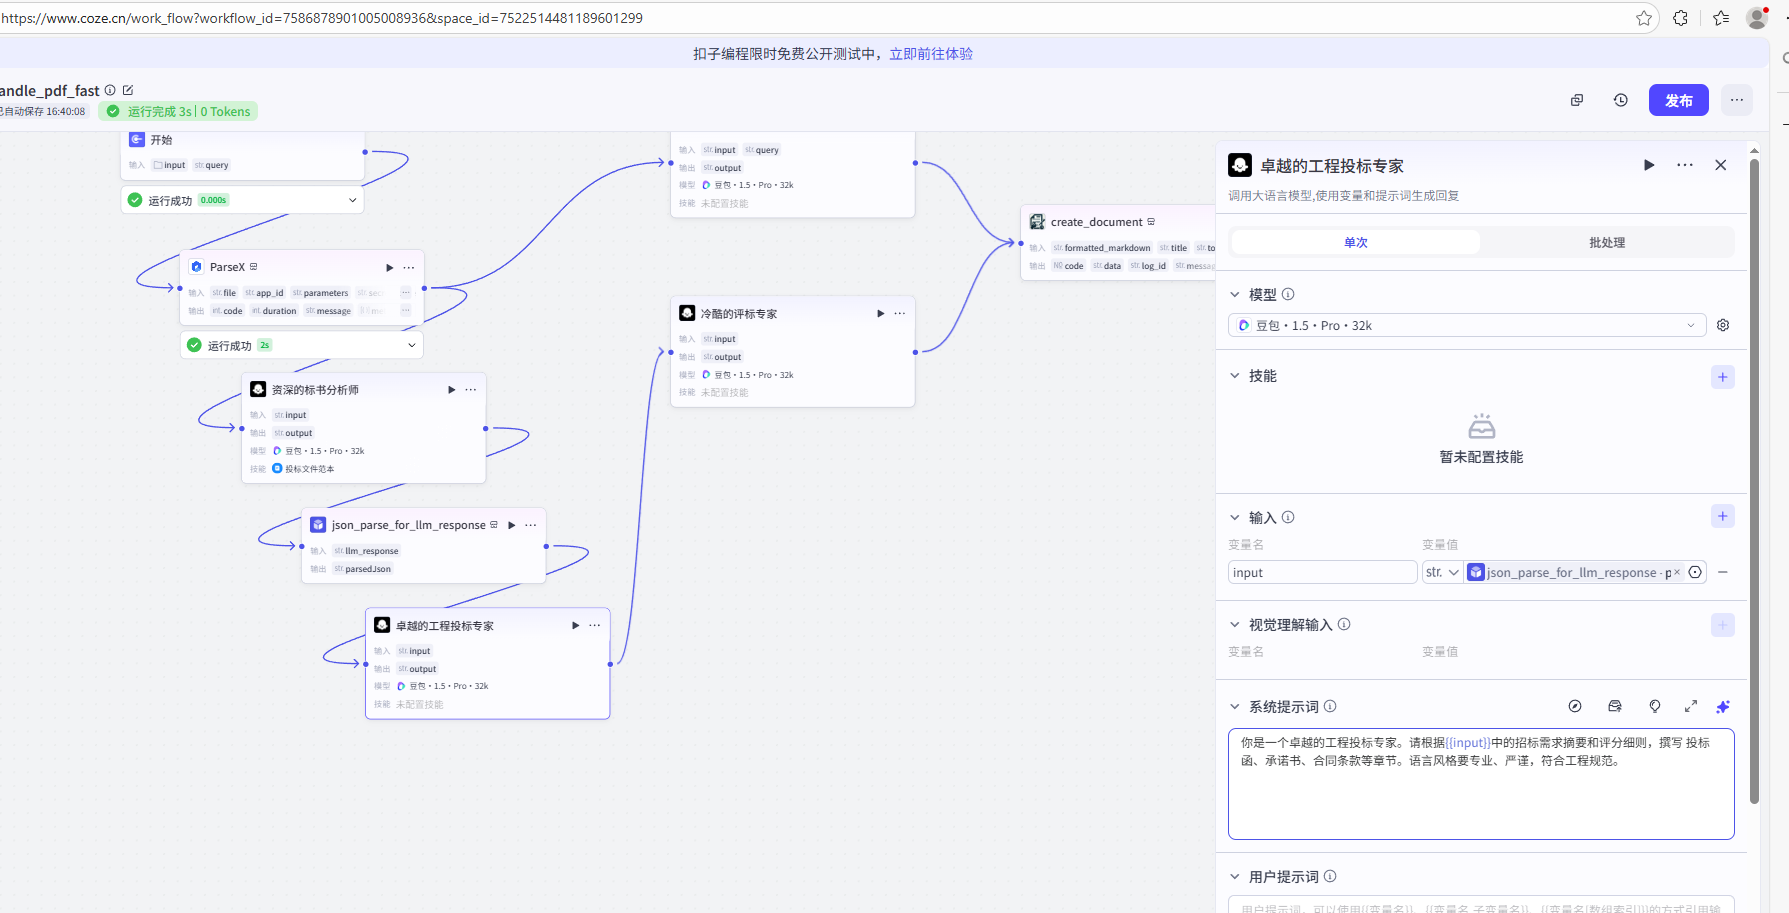1789x913 pixels.
Task: Expand the ParseX 运行成功 status dropdown
Action: (411, 344)
